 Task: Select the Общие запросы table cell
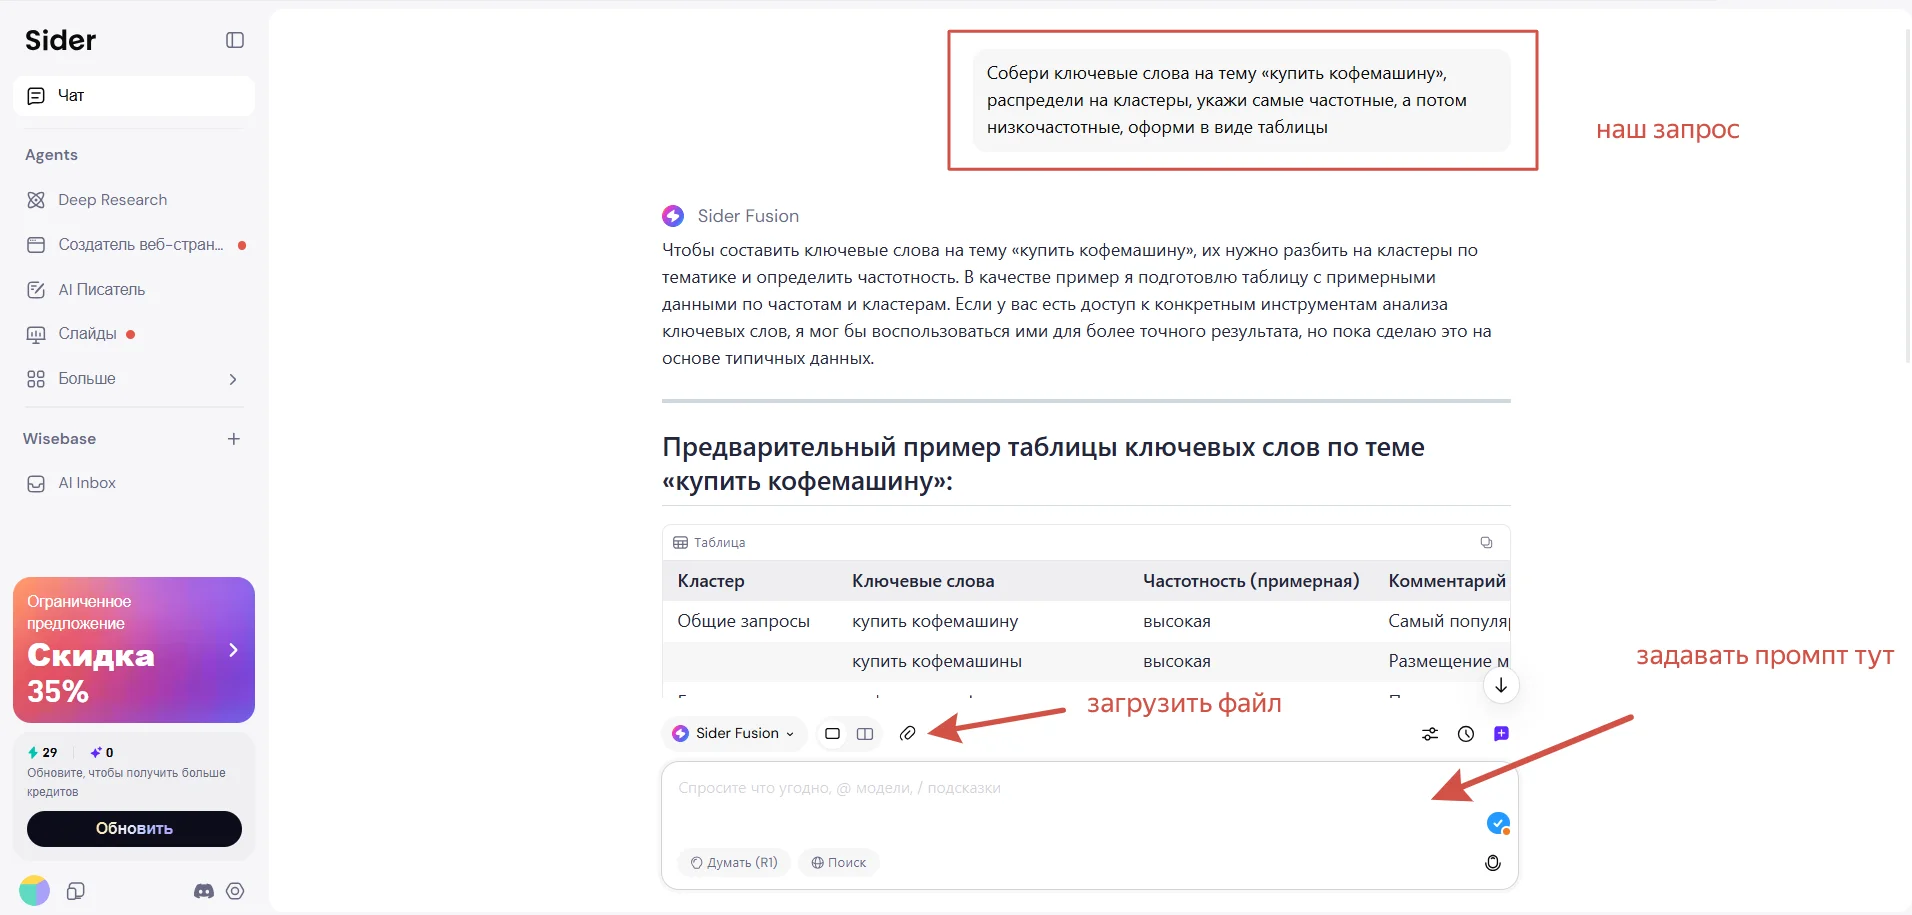click(x=744, y=621)
